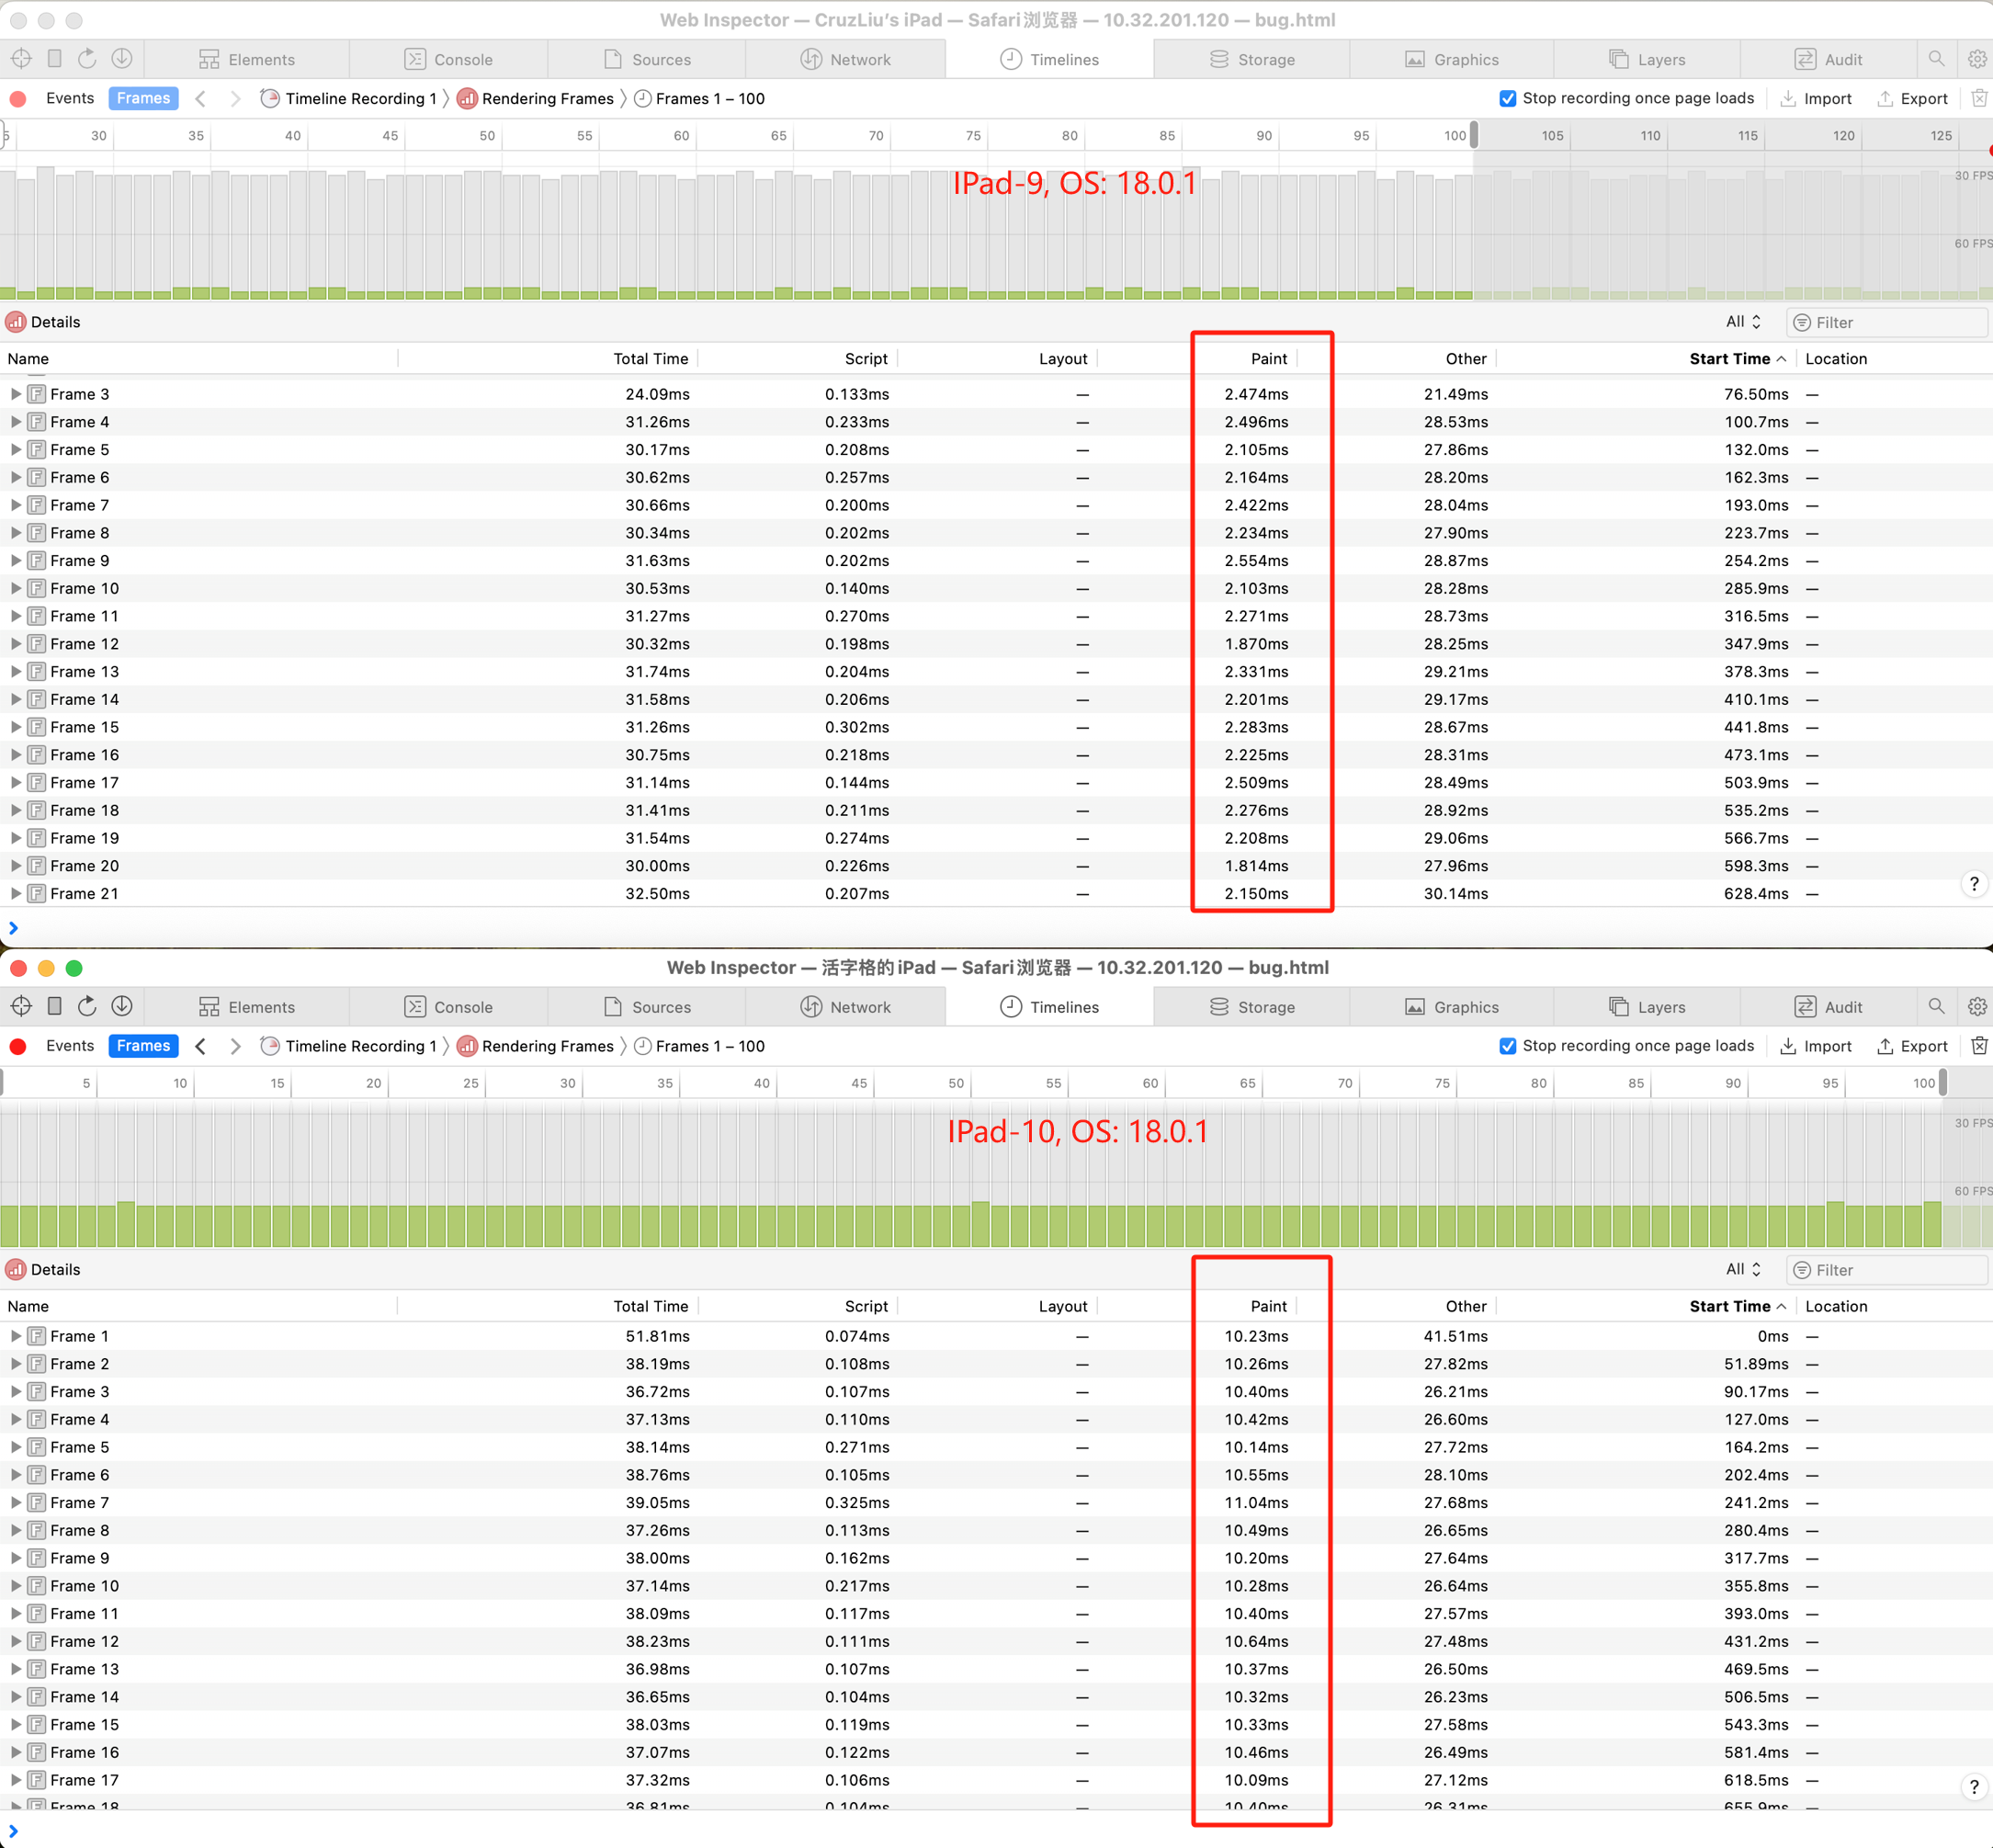This screenshot has height=1848, width=1993.
Task: Clear recording trash icon in lower window
Action: (1978, 1046)
